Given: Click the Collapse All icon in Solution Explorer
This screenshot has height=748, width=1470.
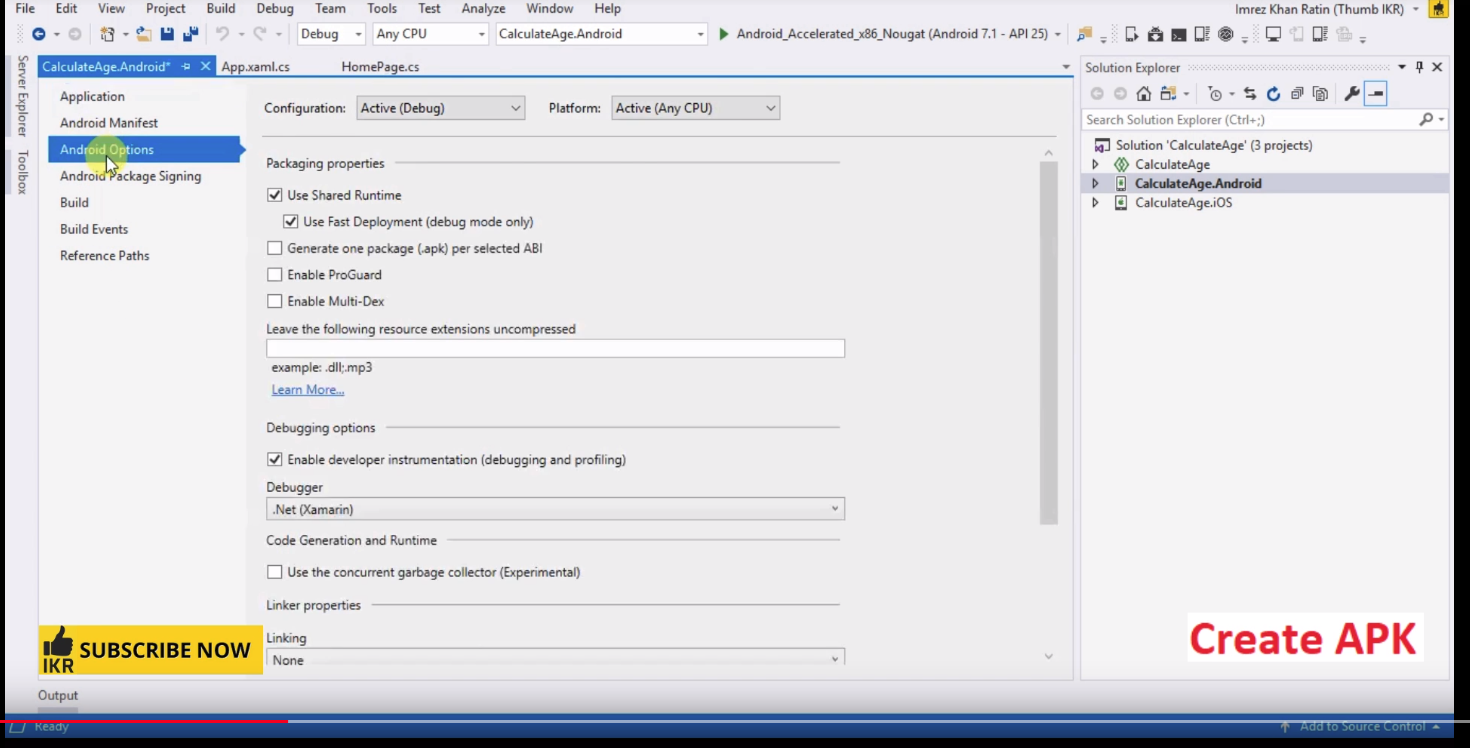Looking at the screenshot, I should (1297, 94).
